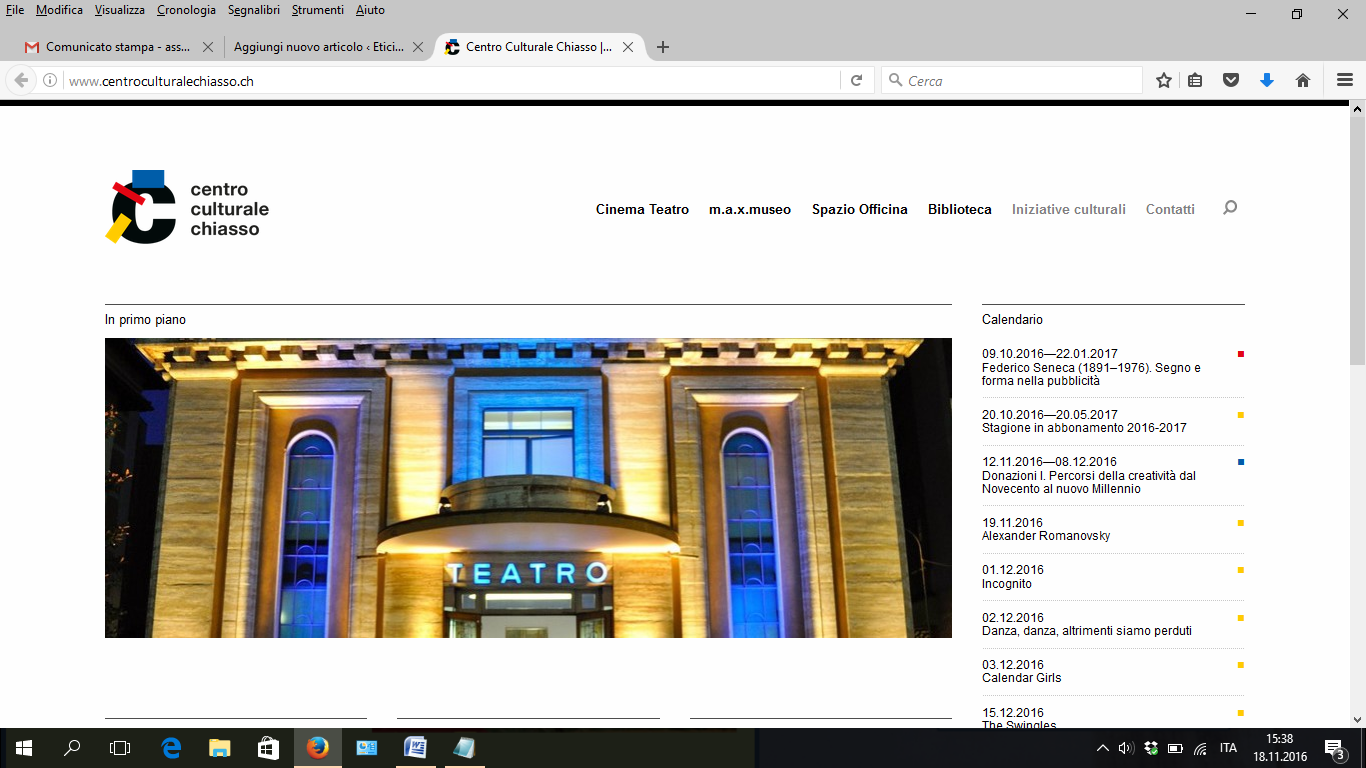Open Donazioni I. Percorsi della creatività entry
1366x768 pixels.
[x=1113, y=475]
